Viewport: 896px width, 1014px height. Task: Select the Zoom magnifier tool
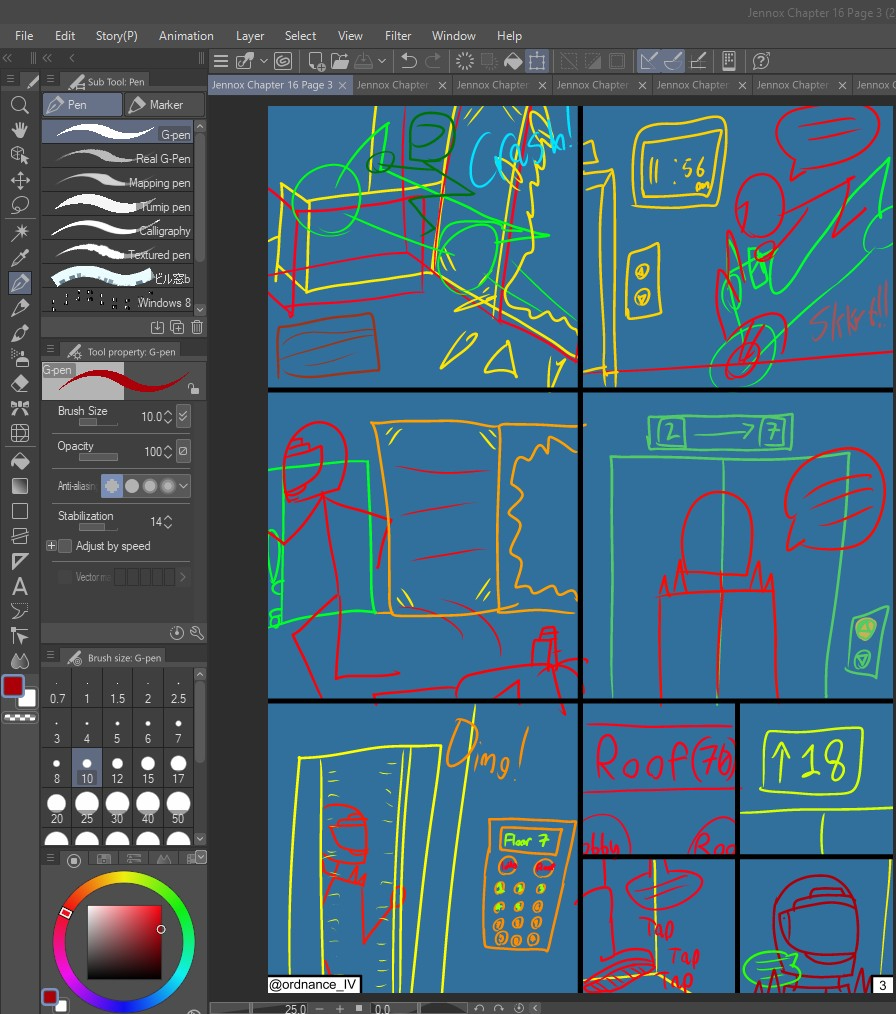coord(19,105)
